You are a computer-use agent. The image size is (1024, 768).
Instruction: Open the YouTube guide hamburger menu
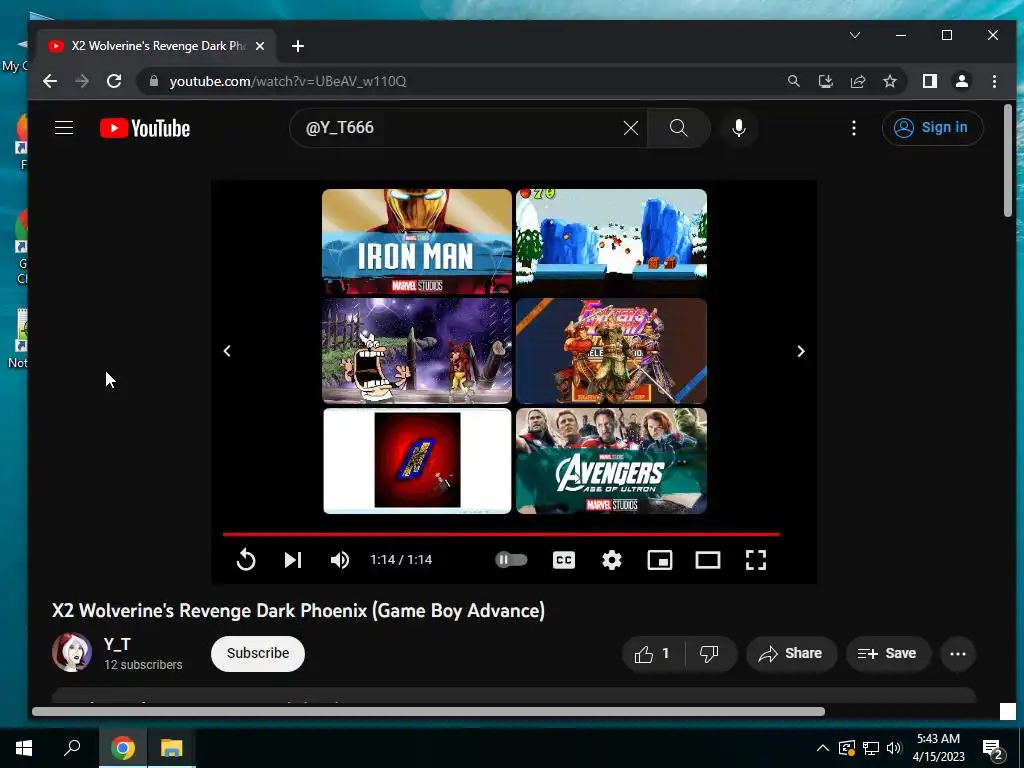click(x=64, y=127)
